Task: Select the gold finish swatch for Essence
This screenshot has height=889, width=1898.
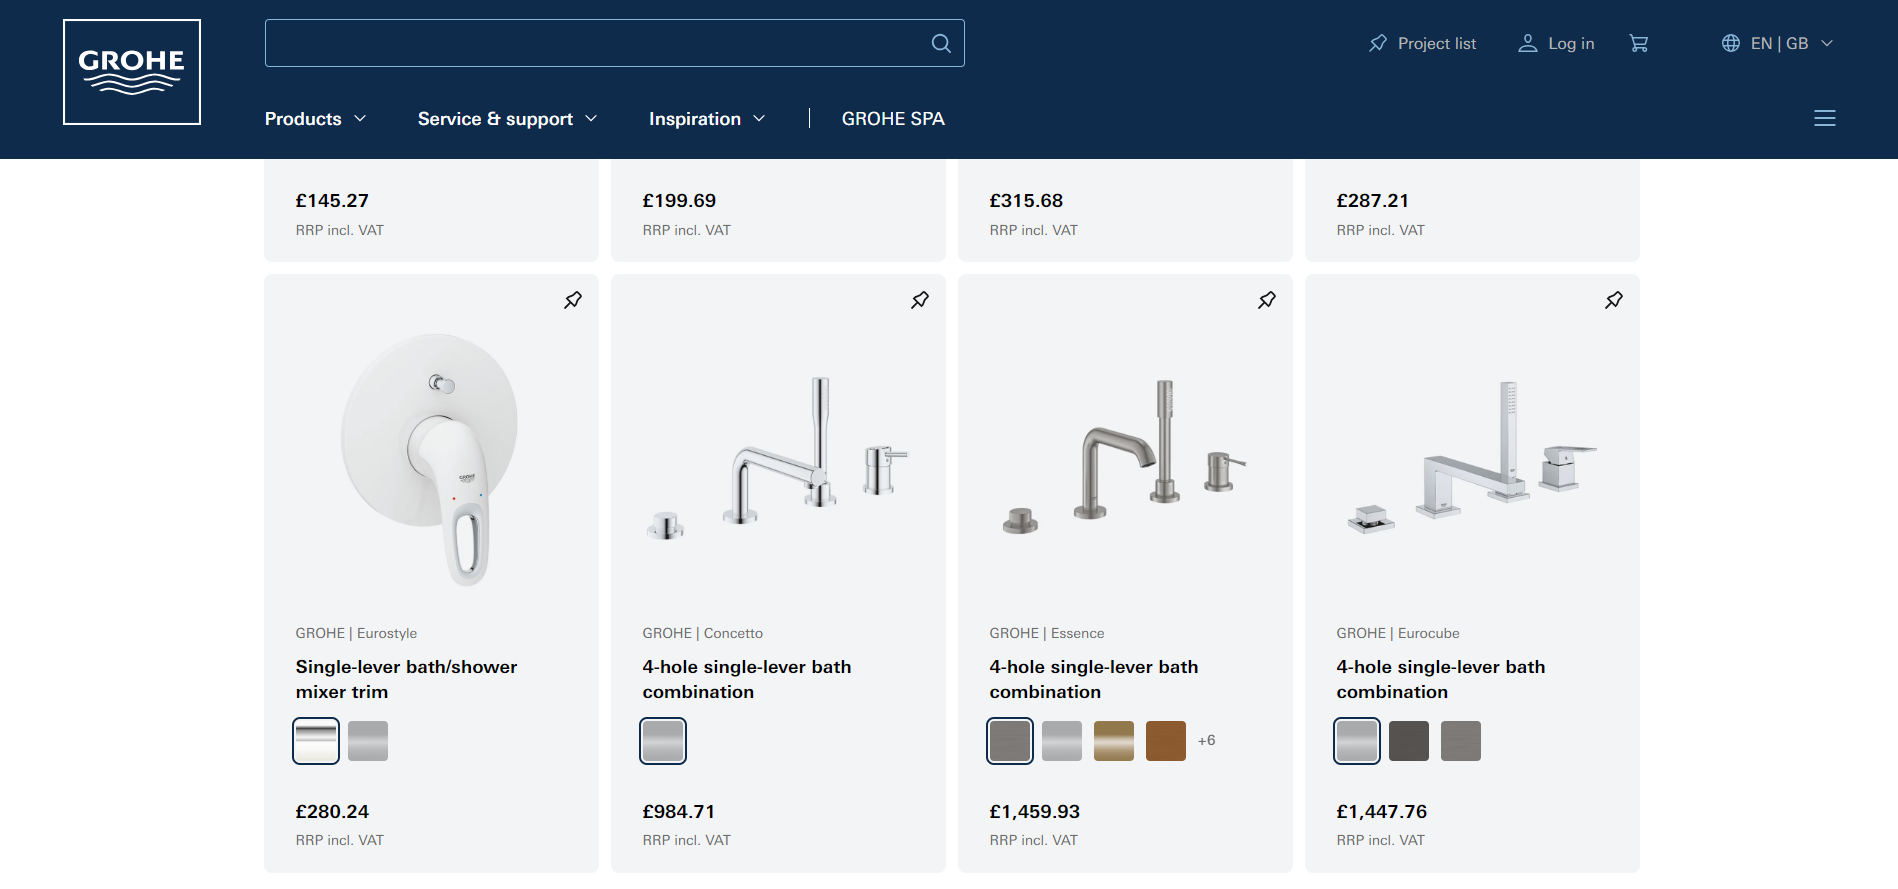Action: [1113, 740]
